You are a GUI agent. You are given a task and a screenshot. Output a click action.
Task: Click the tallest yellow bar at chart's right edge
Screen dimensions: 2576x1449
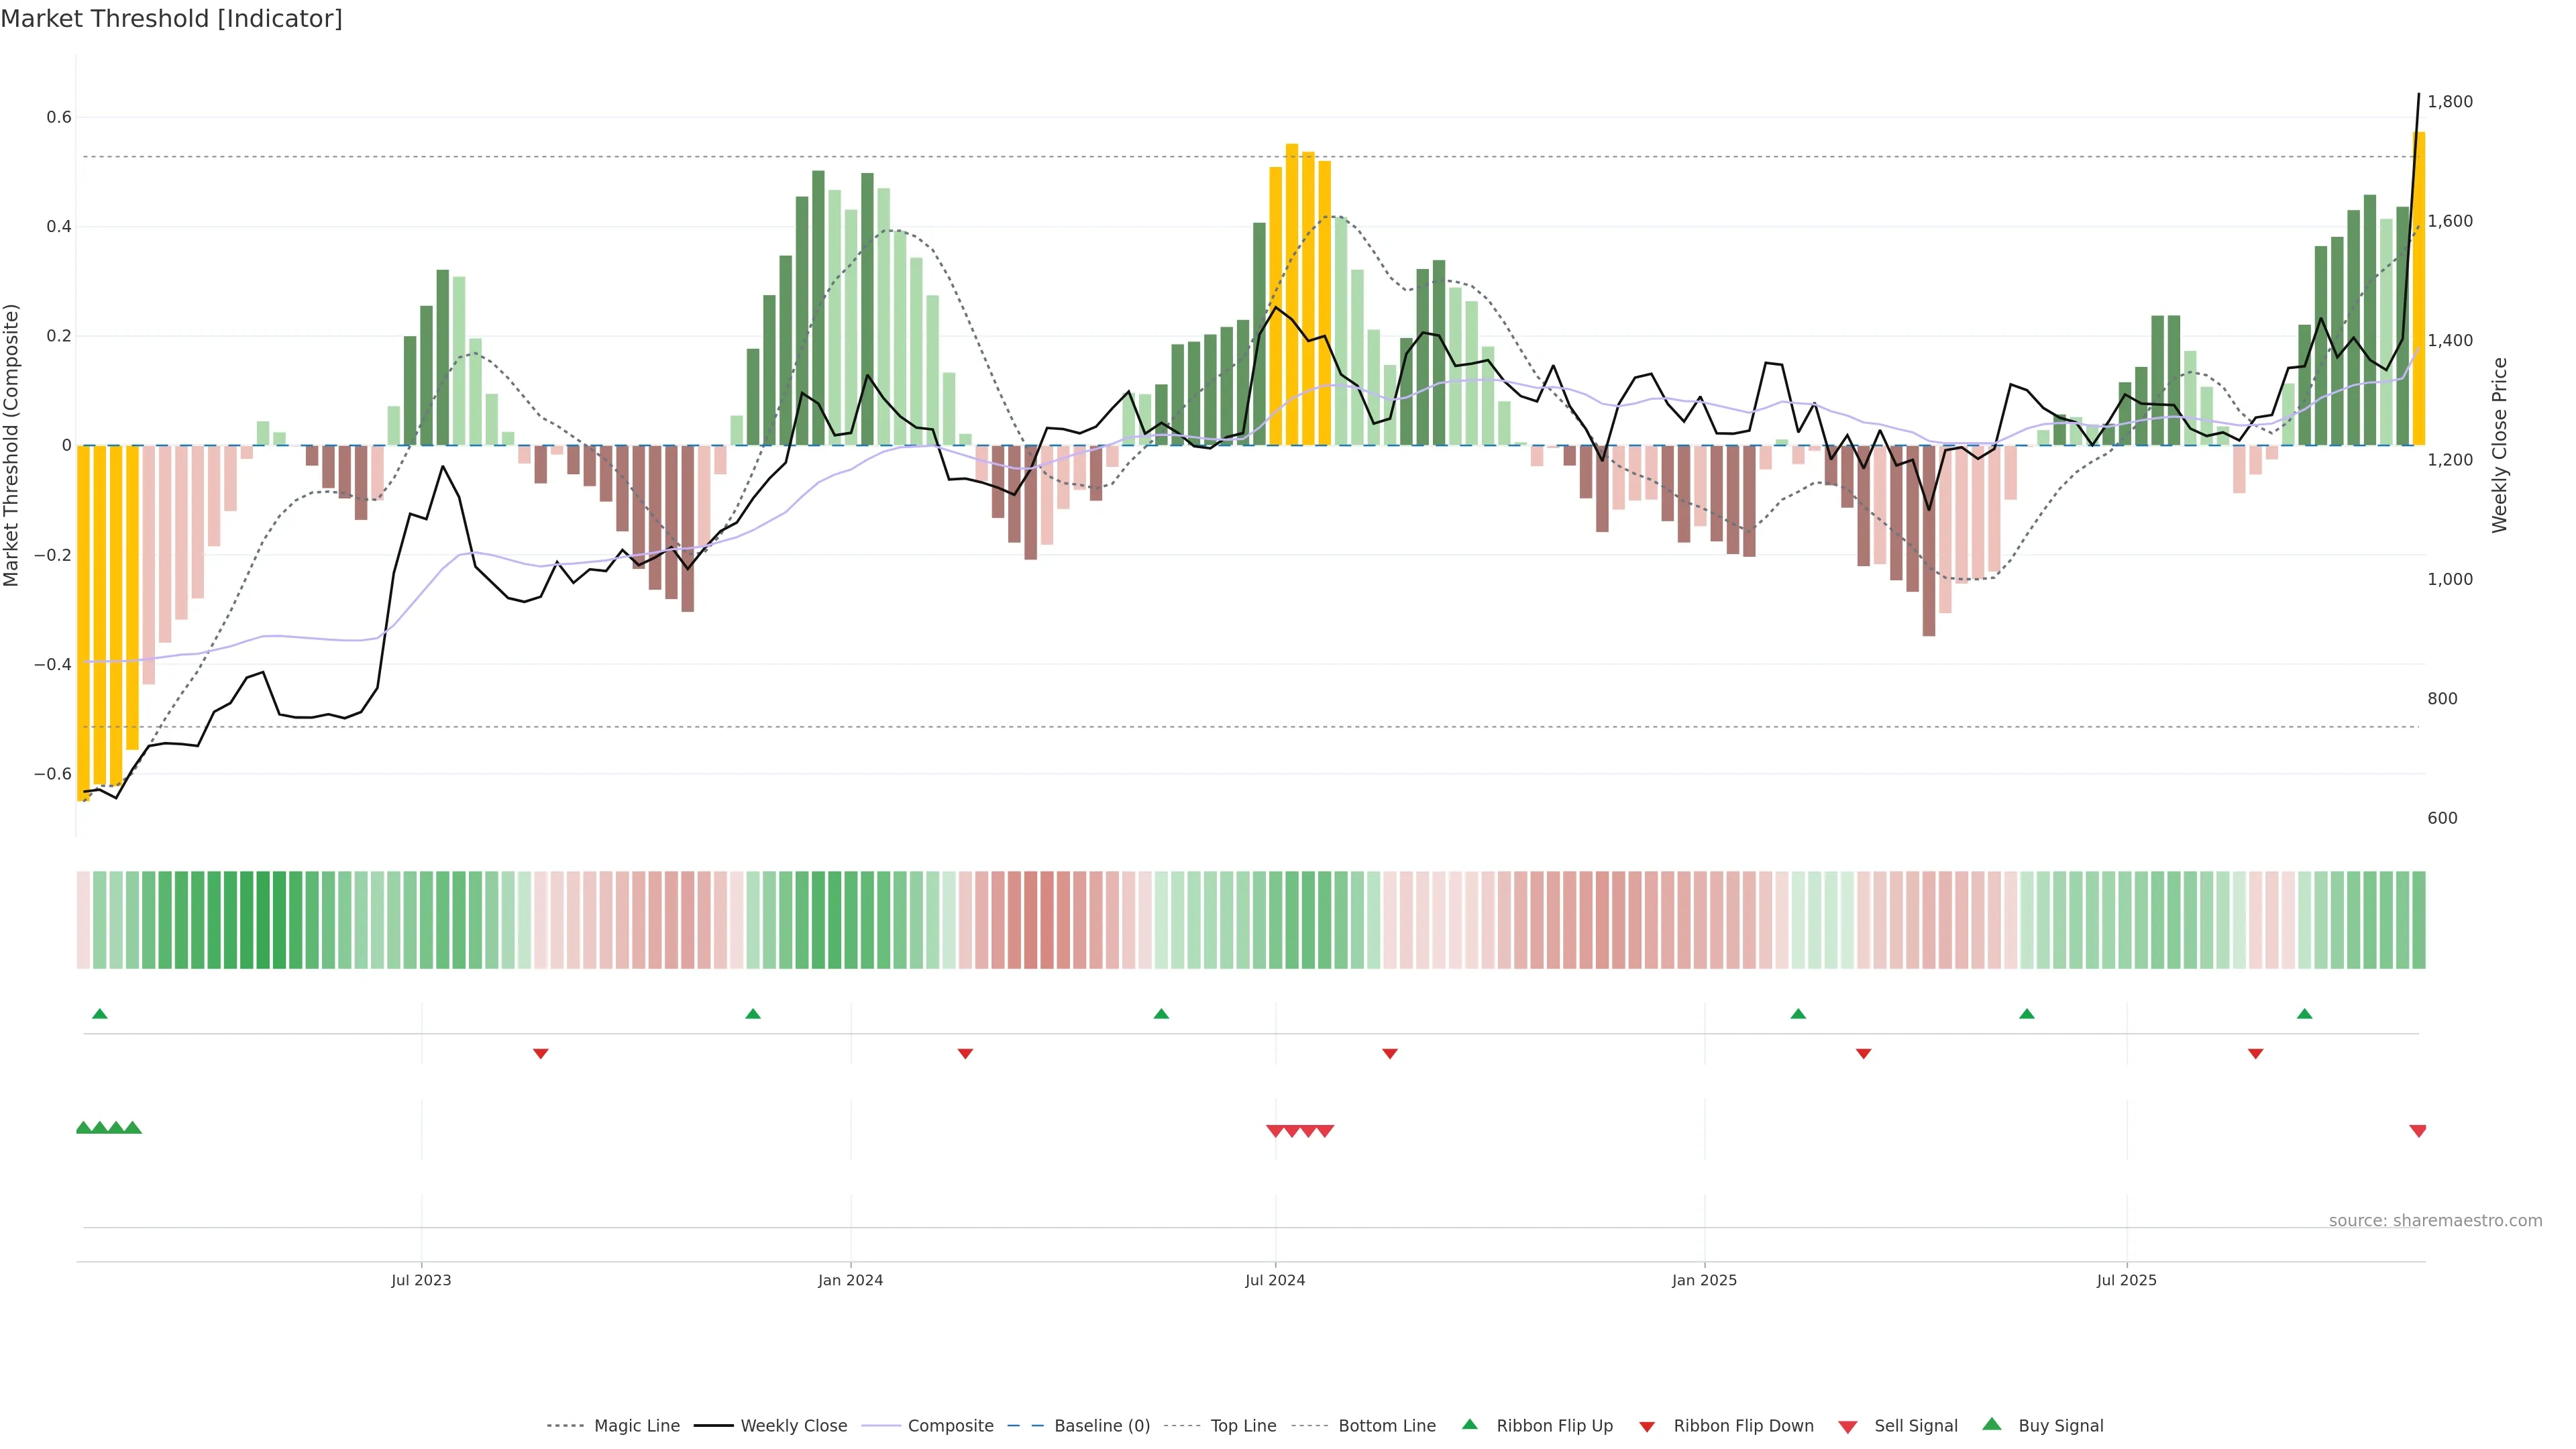tap(2418, 290)
